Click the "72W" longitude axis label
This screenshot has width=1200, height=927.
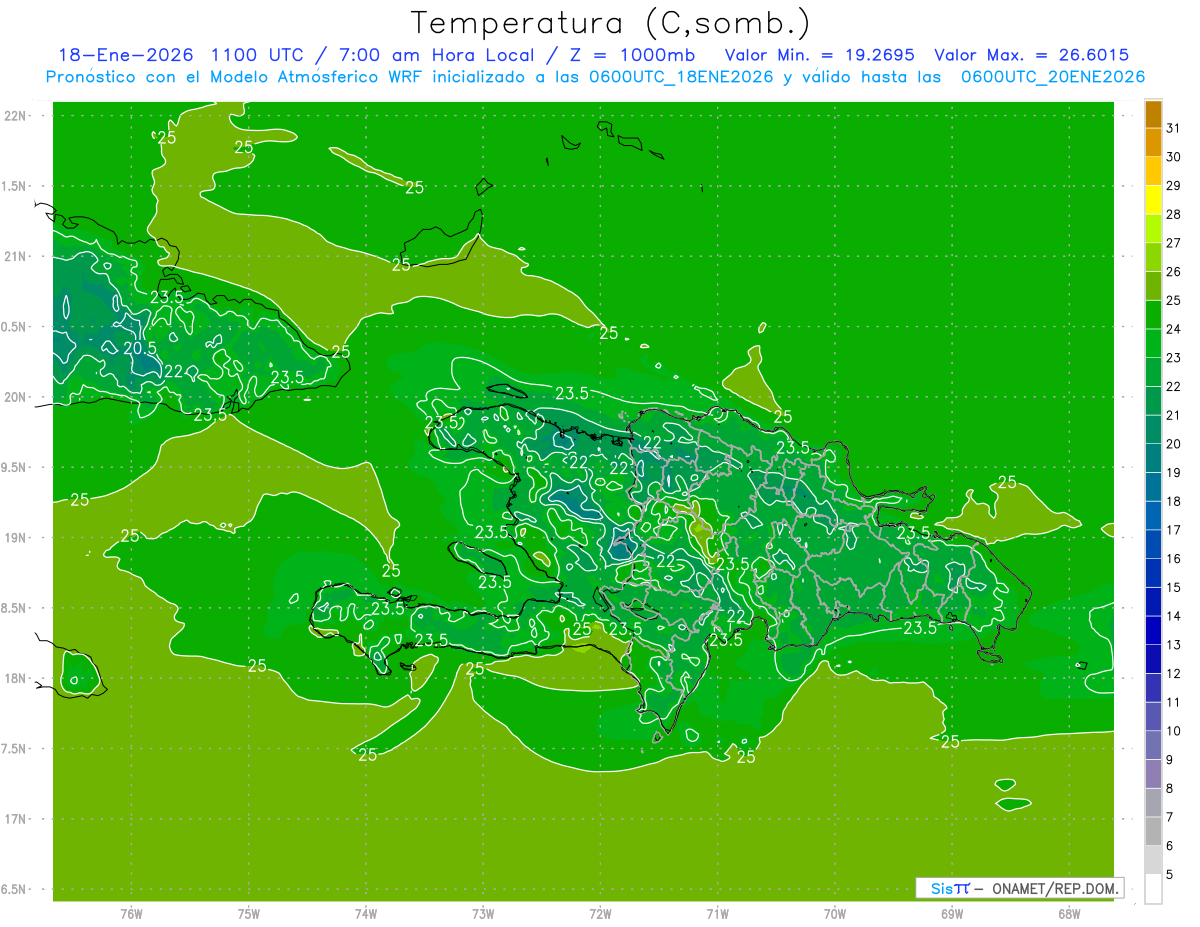[600, 913]
